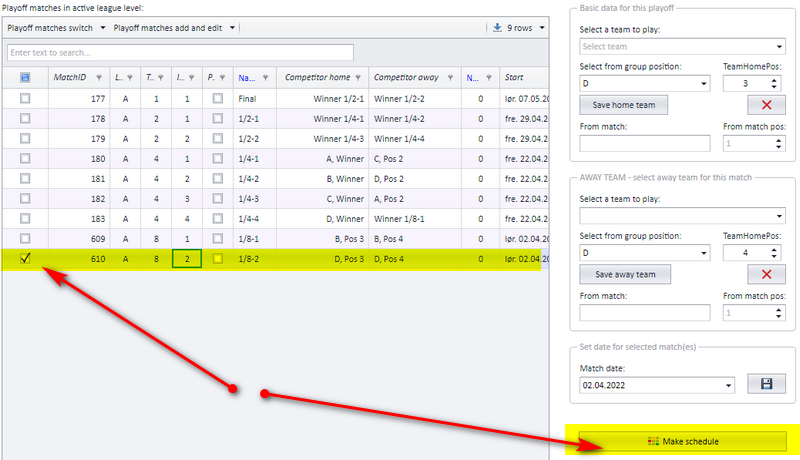Viewport: 800px width, 460px height.
Task: Tick the row checkbox for match 178
Action: click(25, 118)
